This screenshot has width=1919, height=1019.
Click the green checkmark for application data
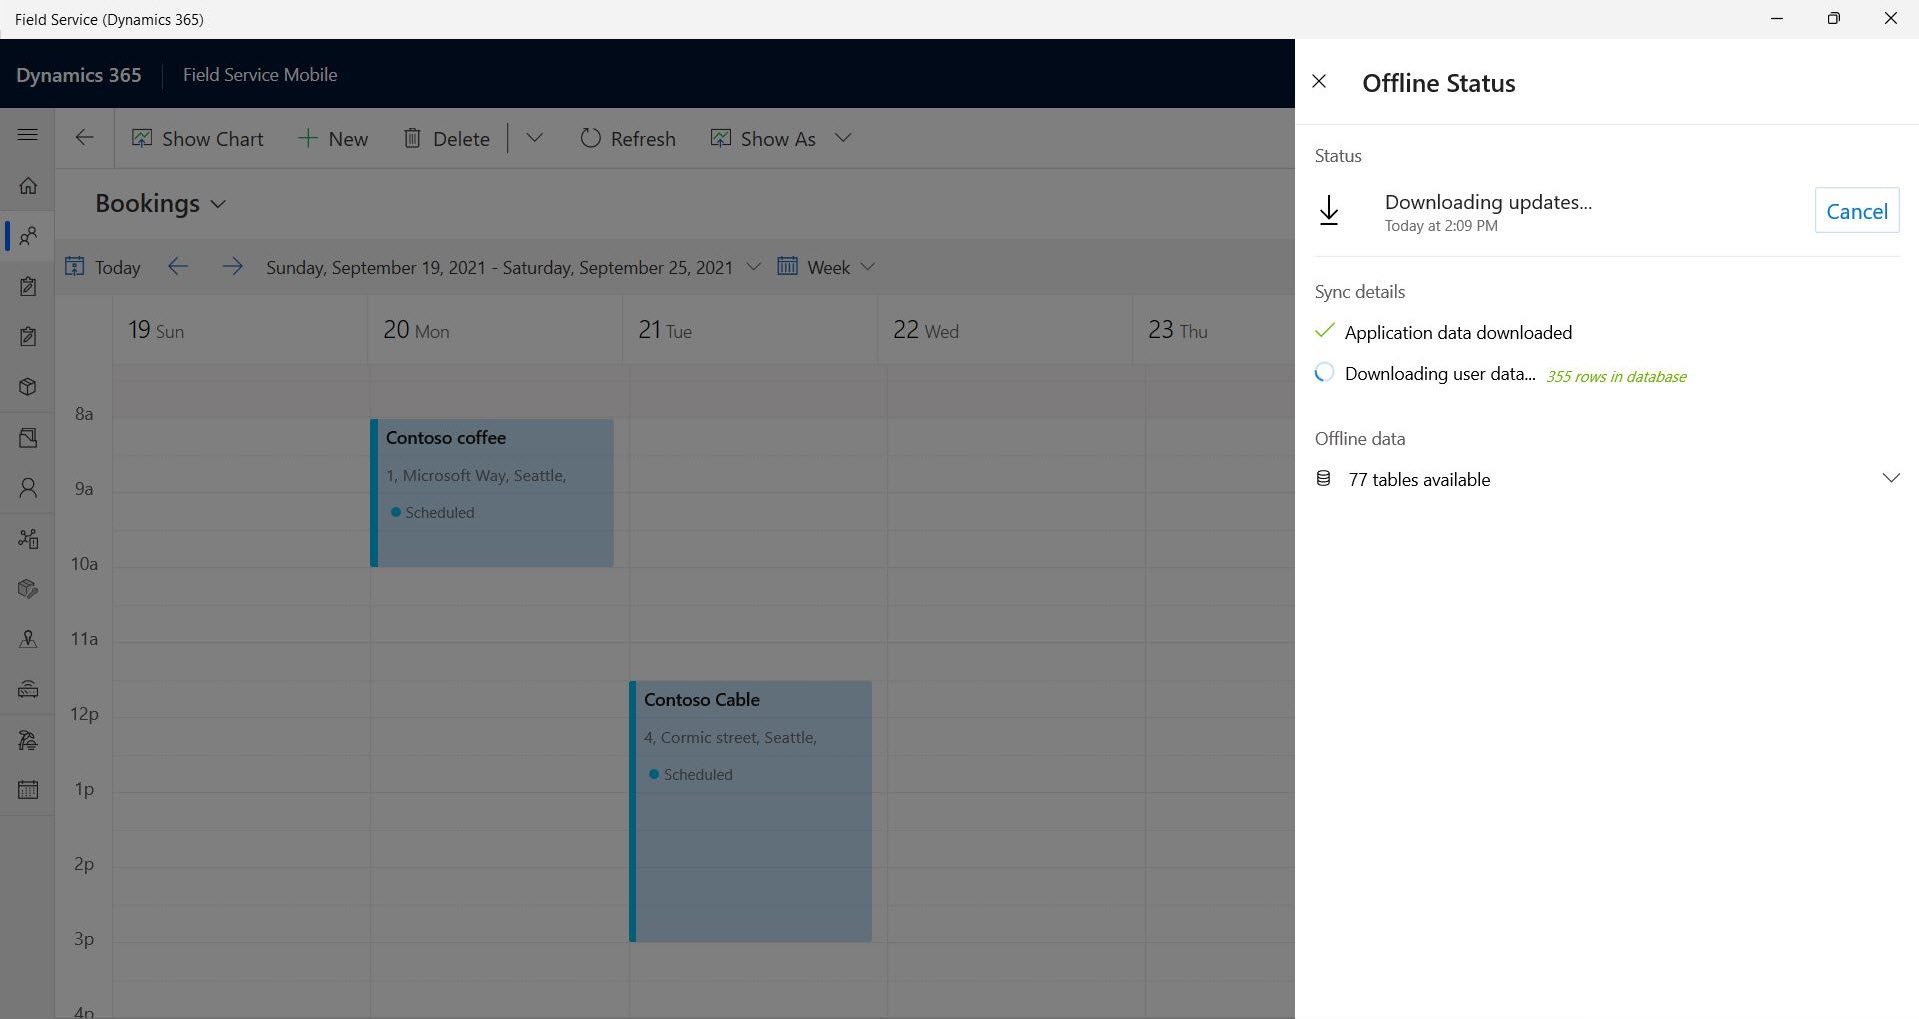(x=1325, y=331)
